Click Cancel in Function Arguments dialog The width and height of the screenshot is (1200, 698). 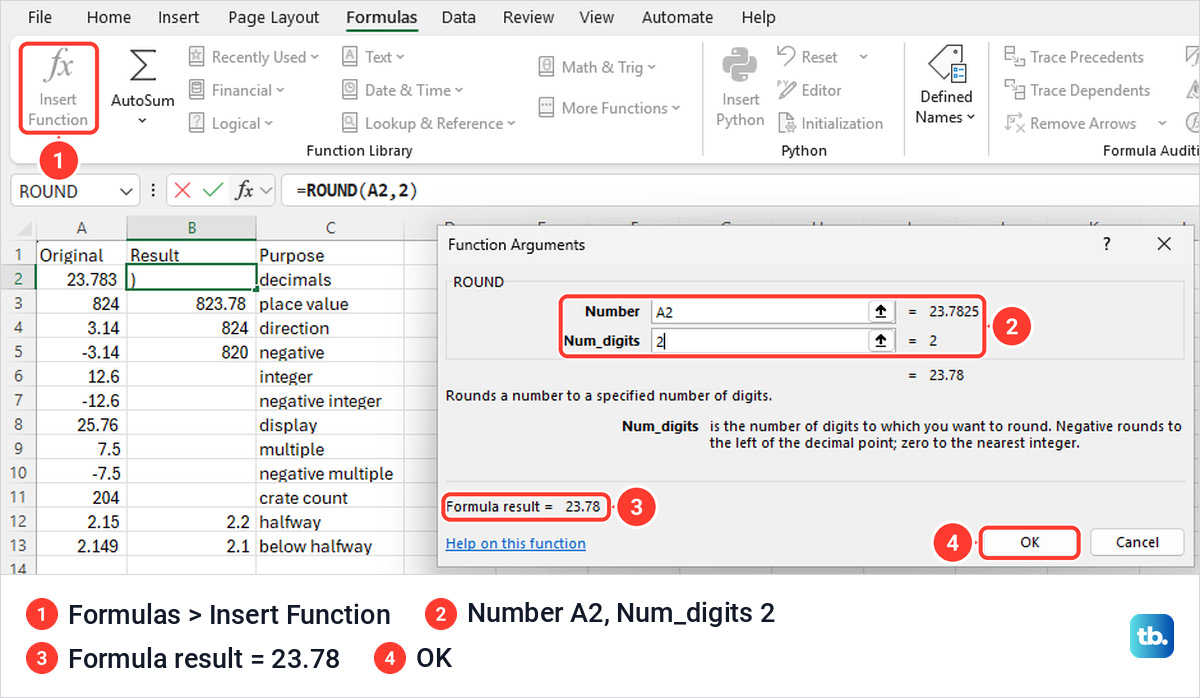pyautogui.click(x=1137, y=542)
